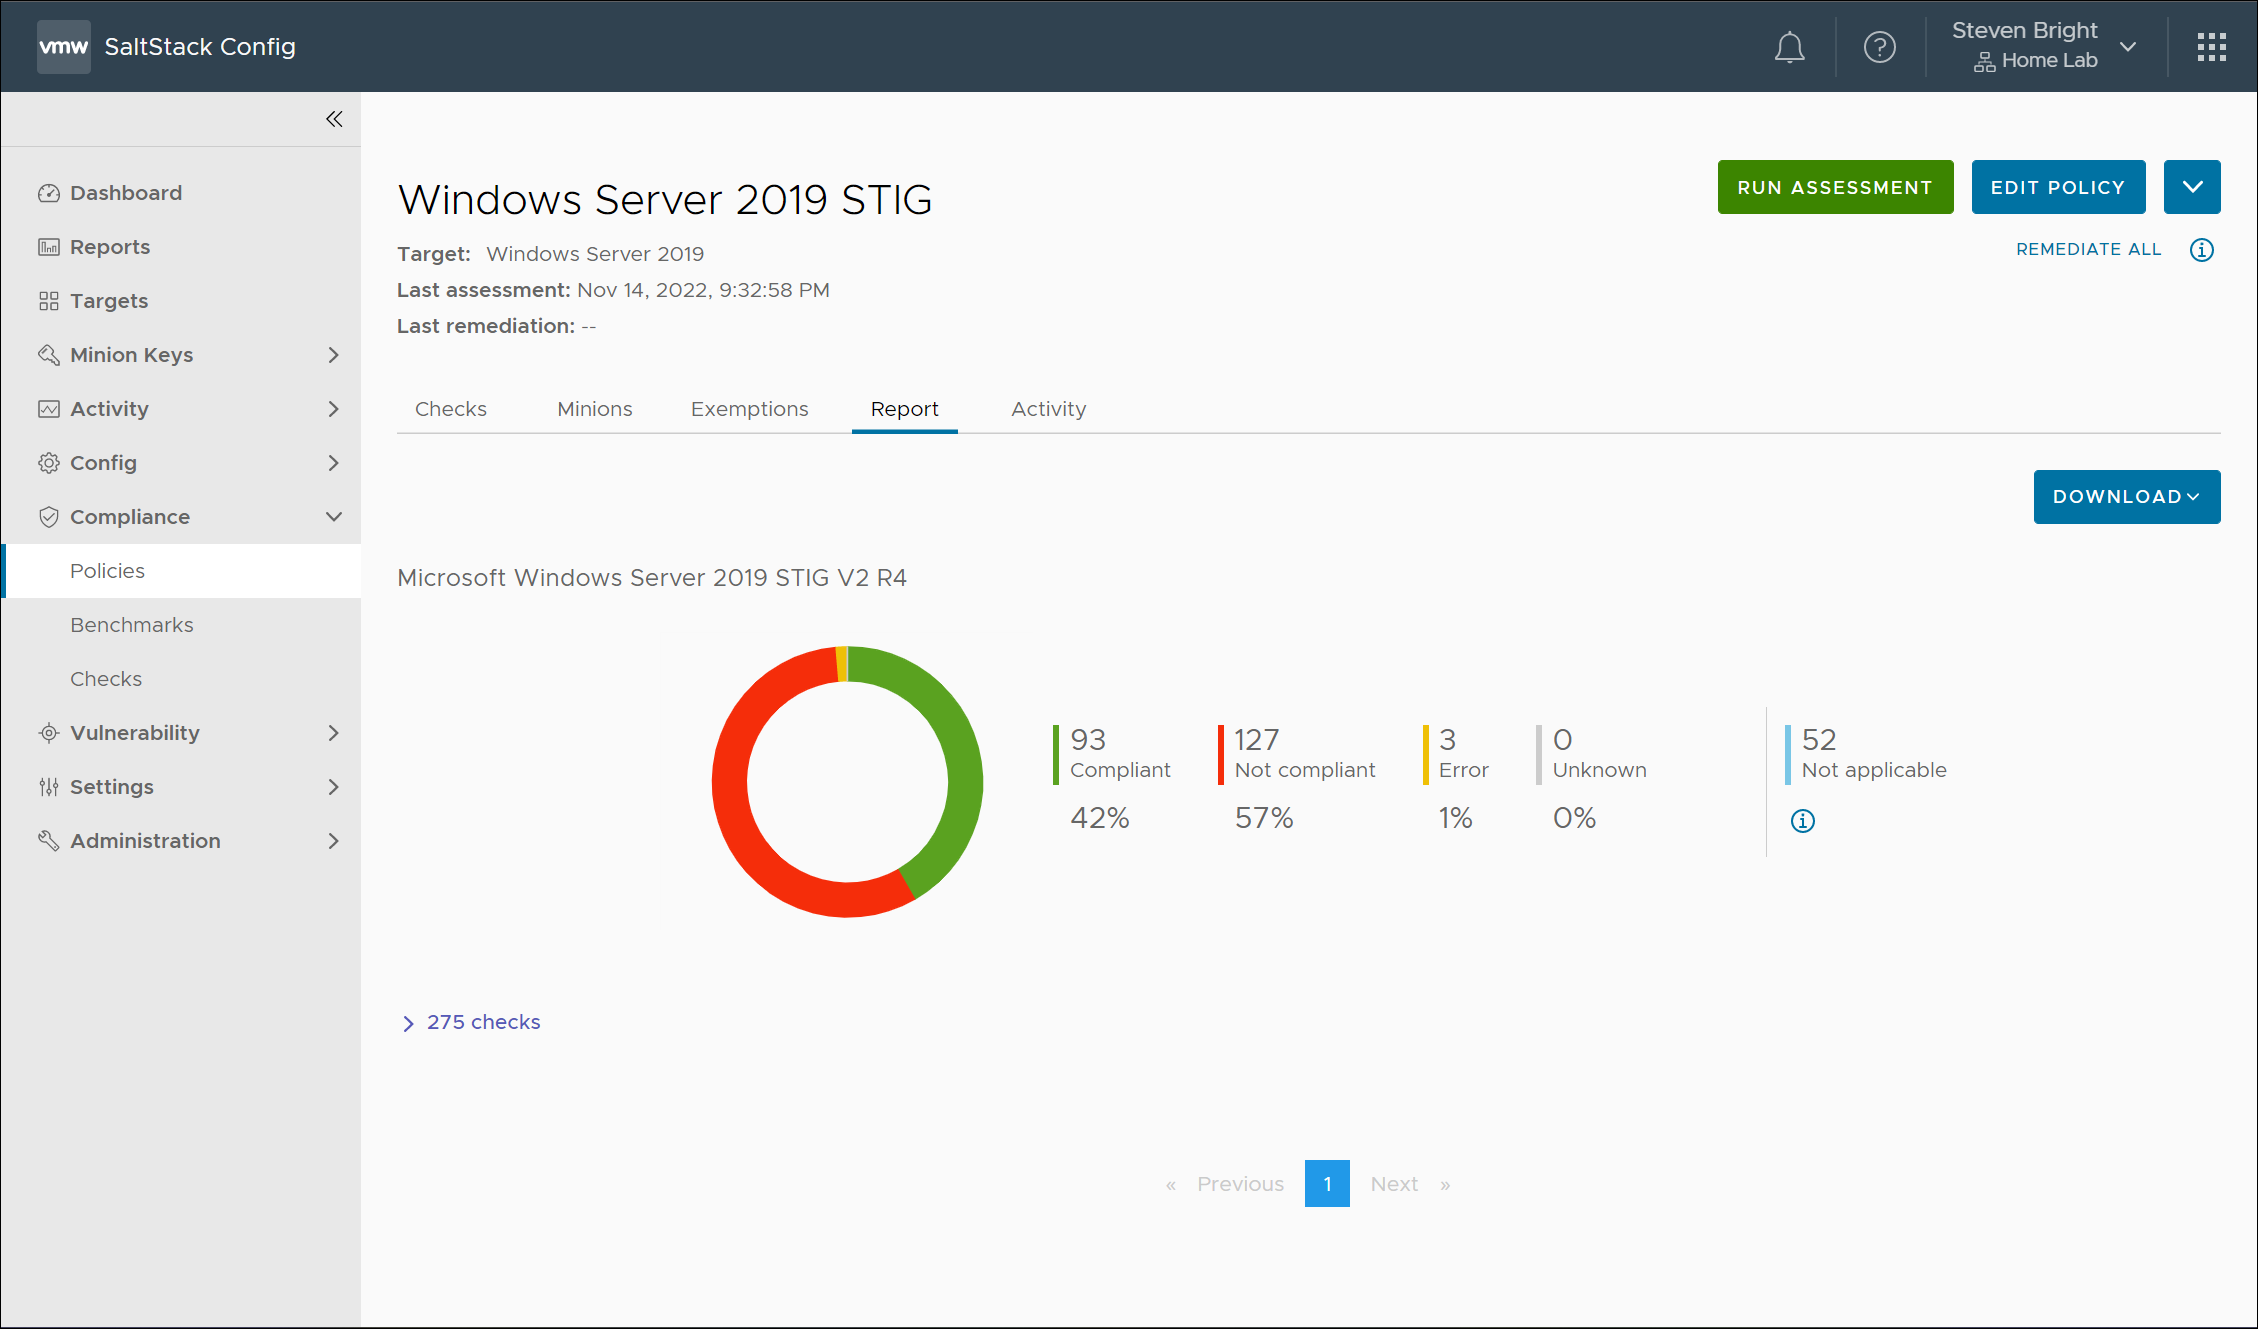2258x1329 pixels.
Task: Open the apps grid icon
Action: tap(2211, 47)
